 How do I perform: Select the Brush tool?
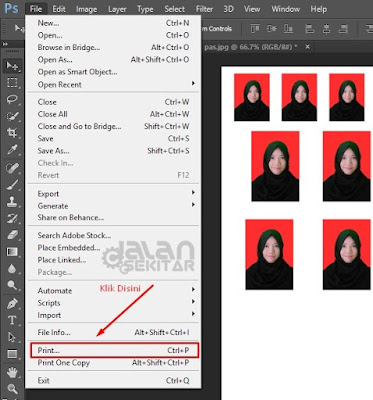(x=12, y=184)
